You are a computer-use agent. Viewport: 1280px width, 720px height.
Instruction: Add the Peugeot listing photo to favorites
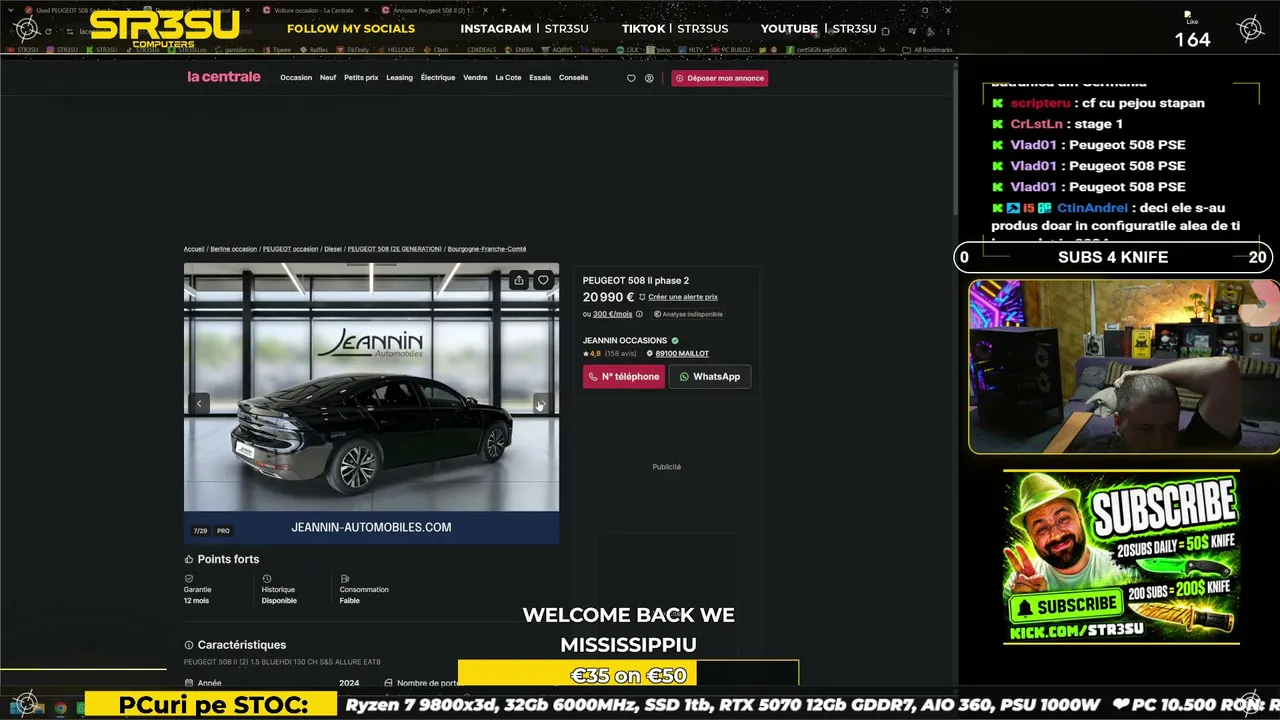coord(543,280)
